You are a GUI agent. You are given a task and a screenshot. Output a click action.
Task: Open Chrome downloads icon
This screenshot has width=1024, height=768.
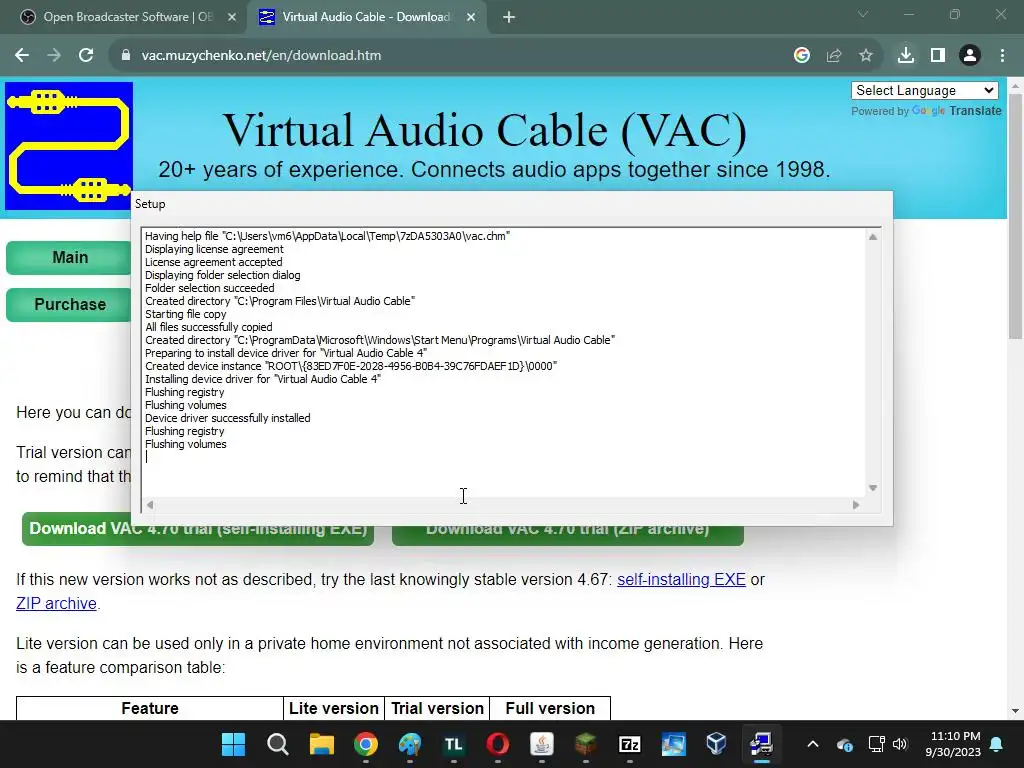[906, 56]
